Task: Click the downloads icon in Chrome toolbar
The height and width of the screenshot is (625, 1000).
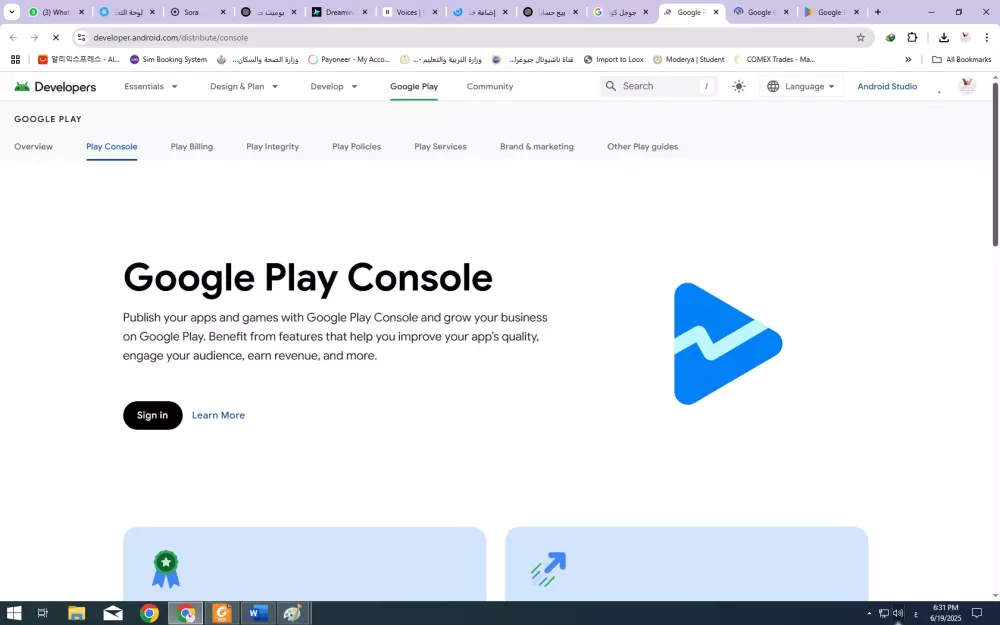Action: pyautogui.click(x=942, y=37)
